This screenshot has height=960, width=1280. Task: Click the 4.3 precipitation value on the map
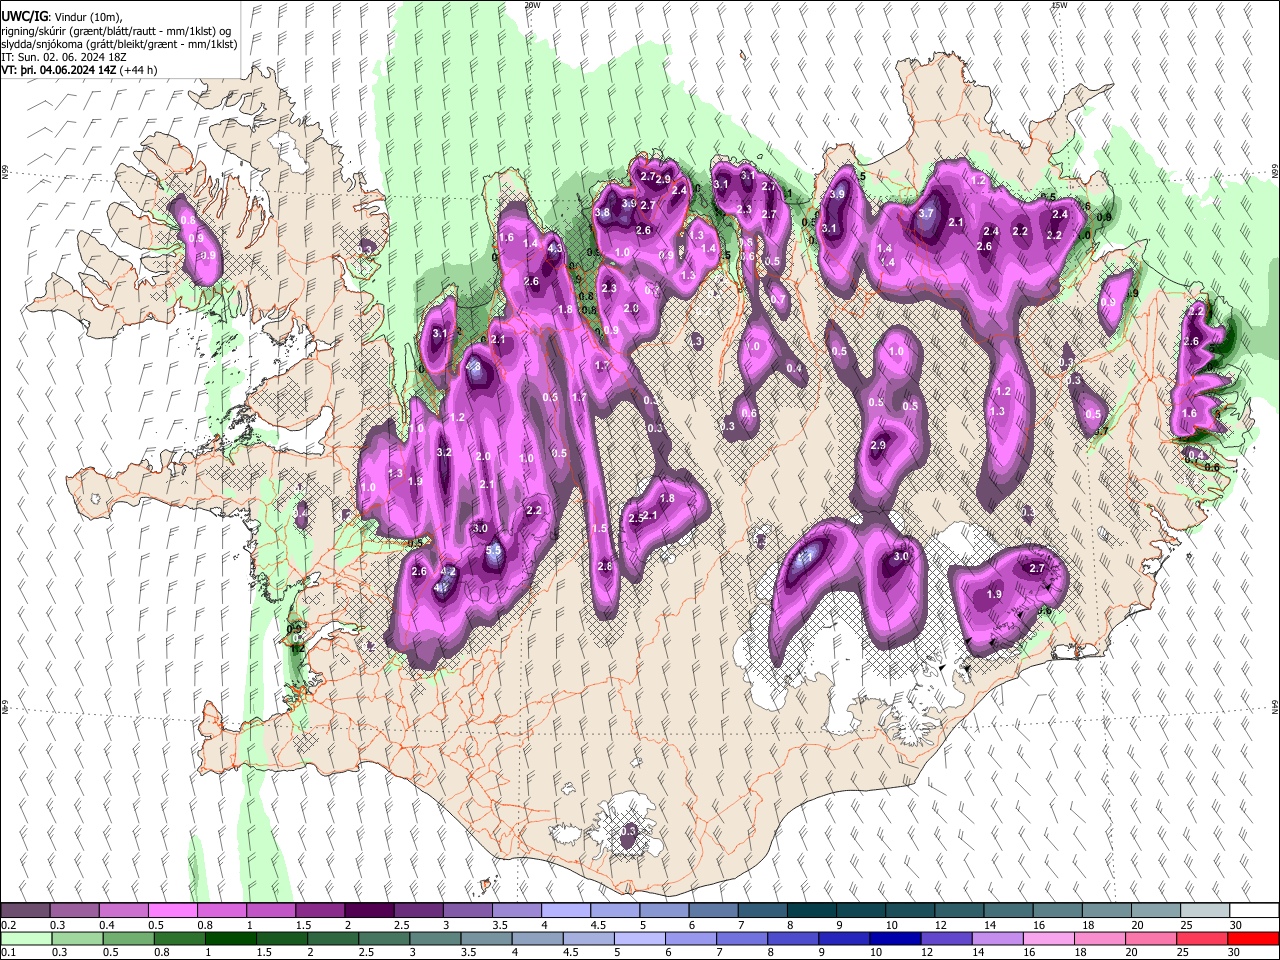click(556, 249)
